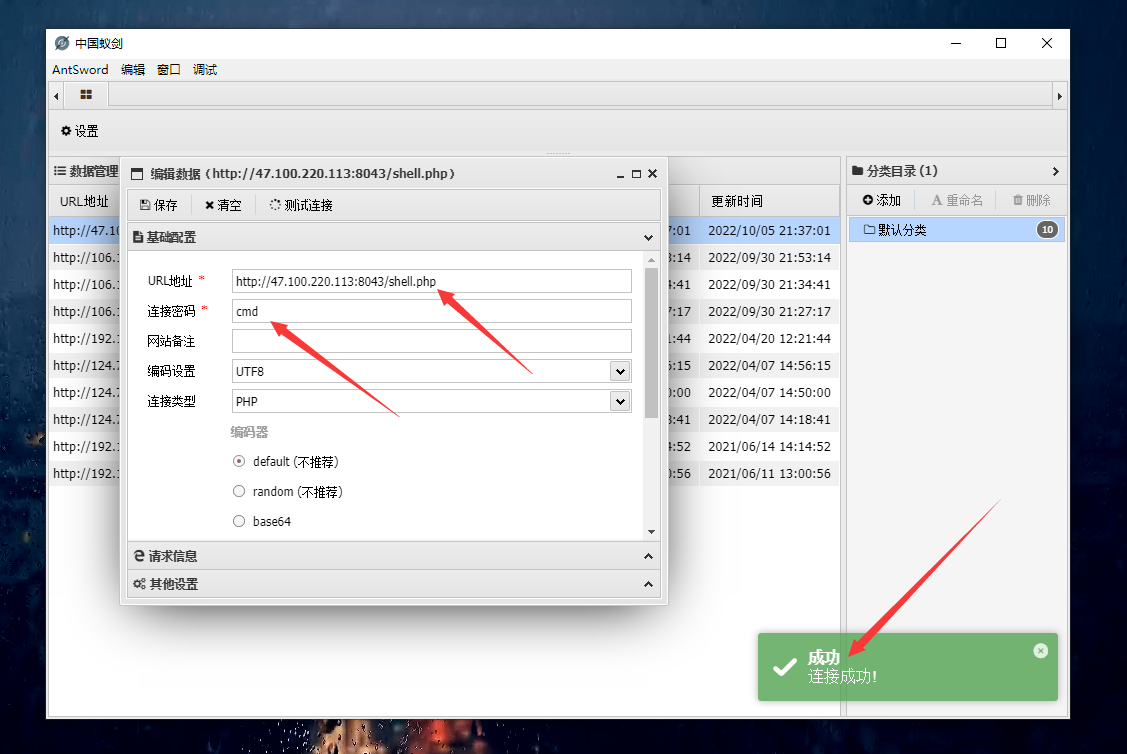Screen dimensions: 1127x754
Task: Click the 重命名 category button
Action: (x=957, y=200)
